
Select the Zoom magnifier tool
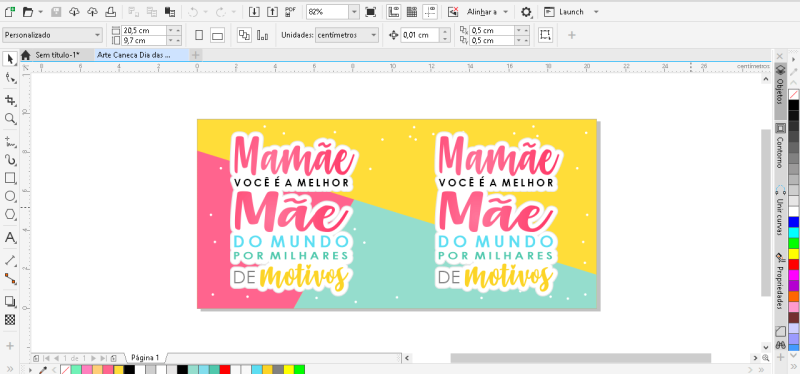[10, 119]
